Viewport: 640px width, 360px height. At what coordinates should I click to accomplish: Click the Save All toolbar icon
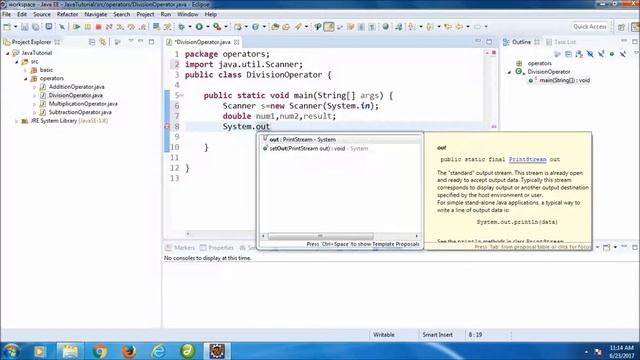36,27
